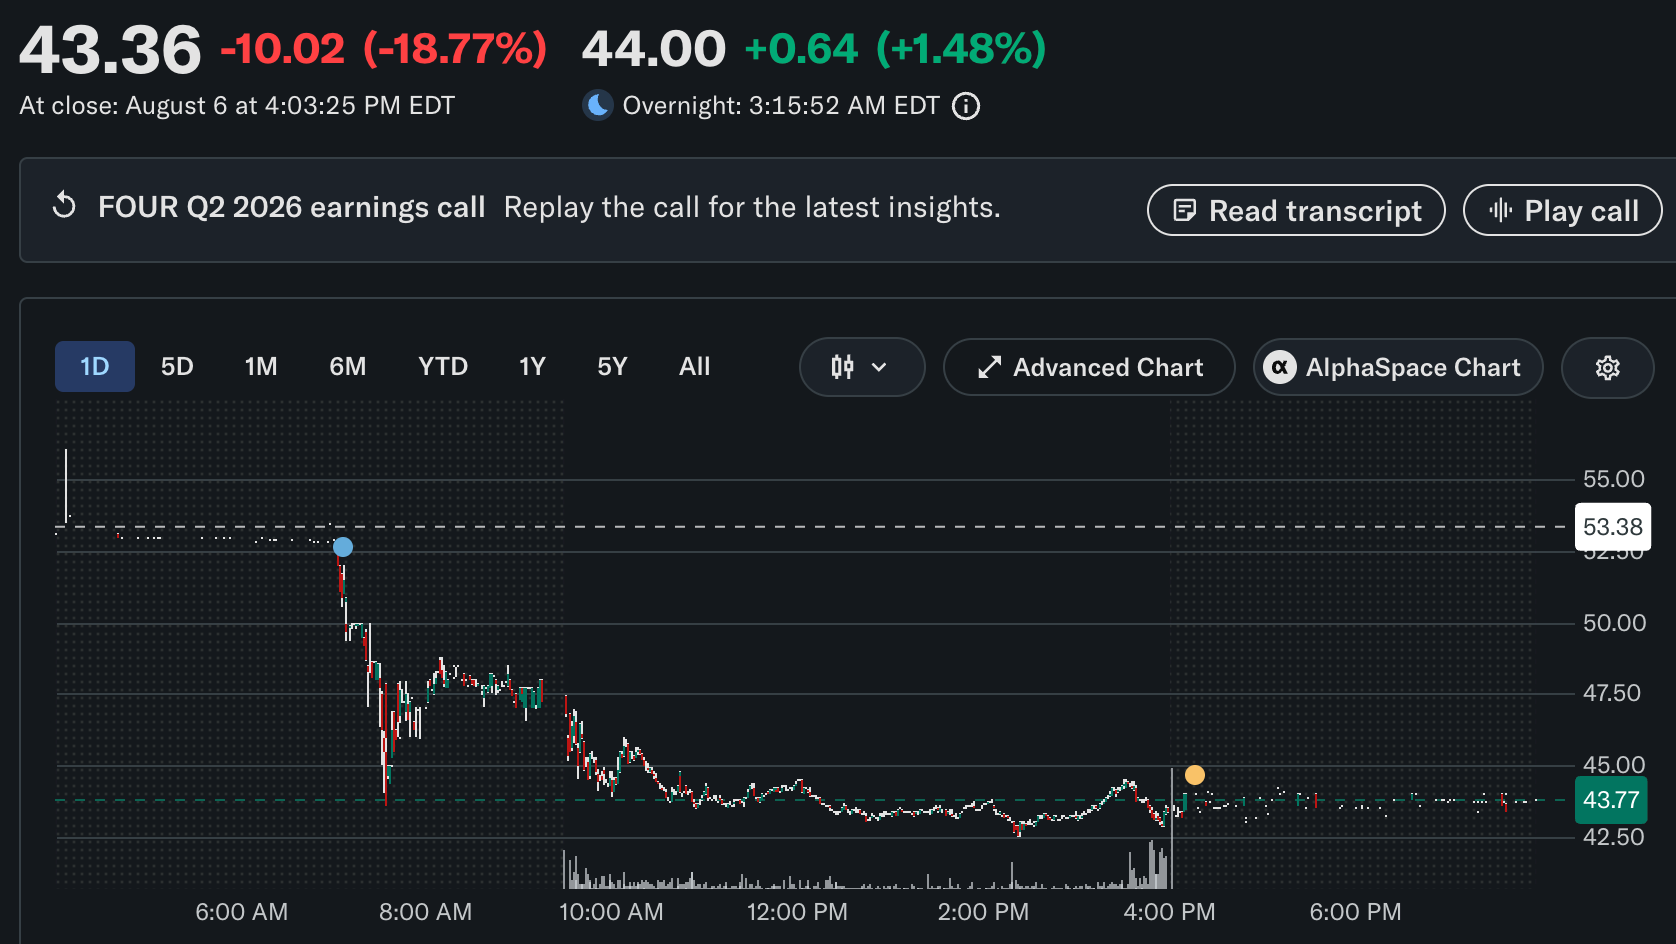Open the chart type dropdown

click(x=861, y=367)
